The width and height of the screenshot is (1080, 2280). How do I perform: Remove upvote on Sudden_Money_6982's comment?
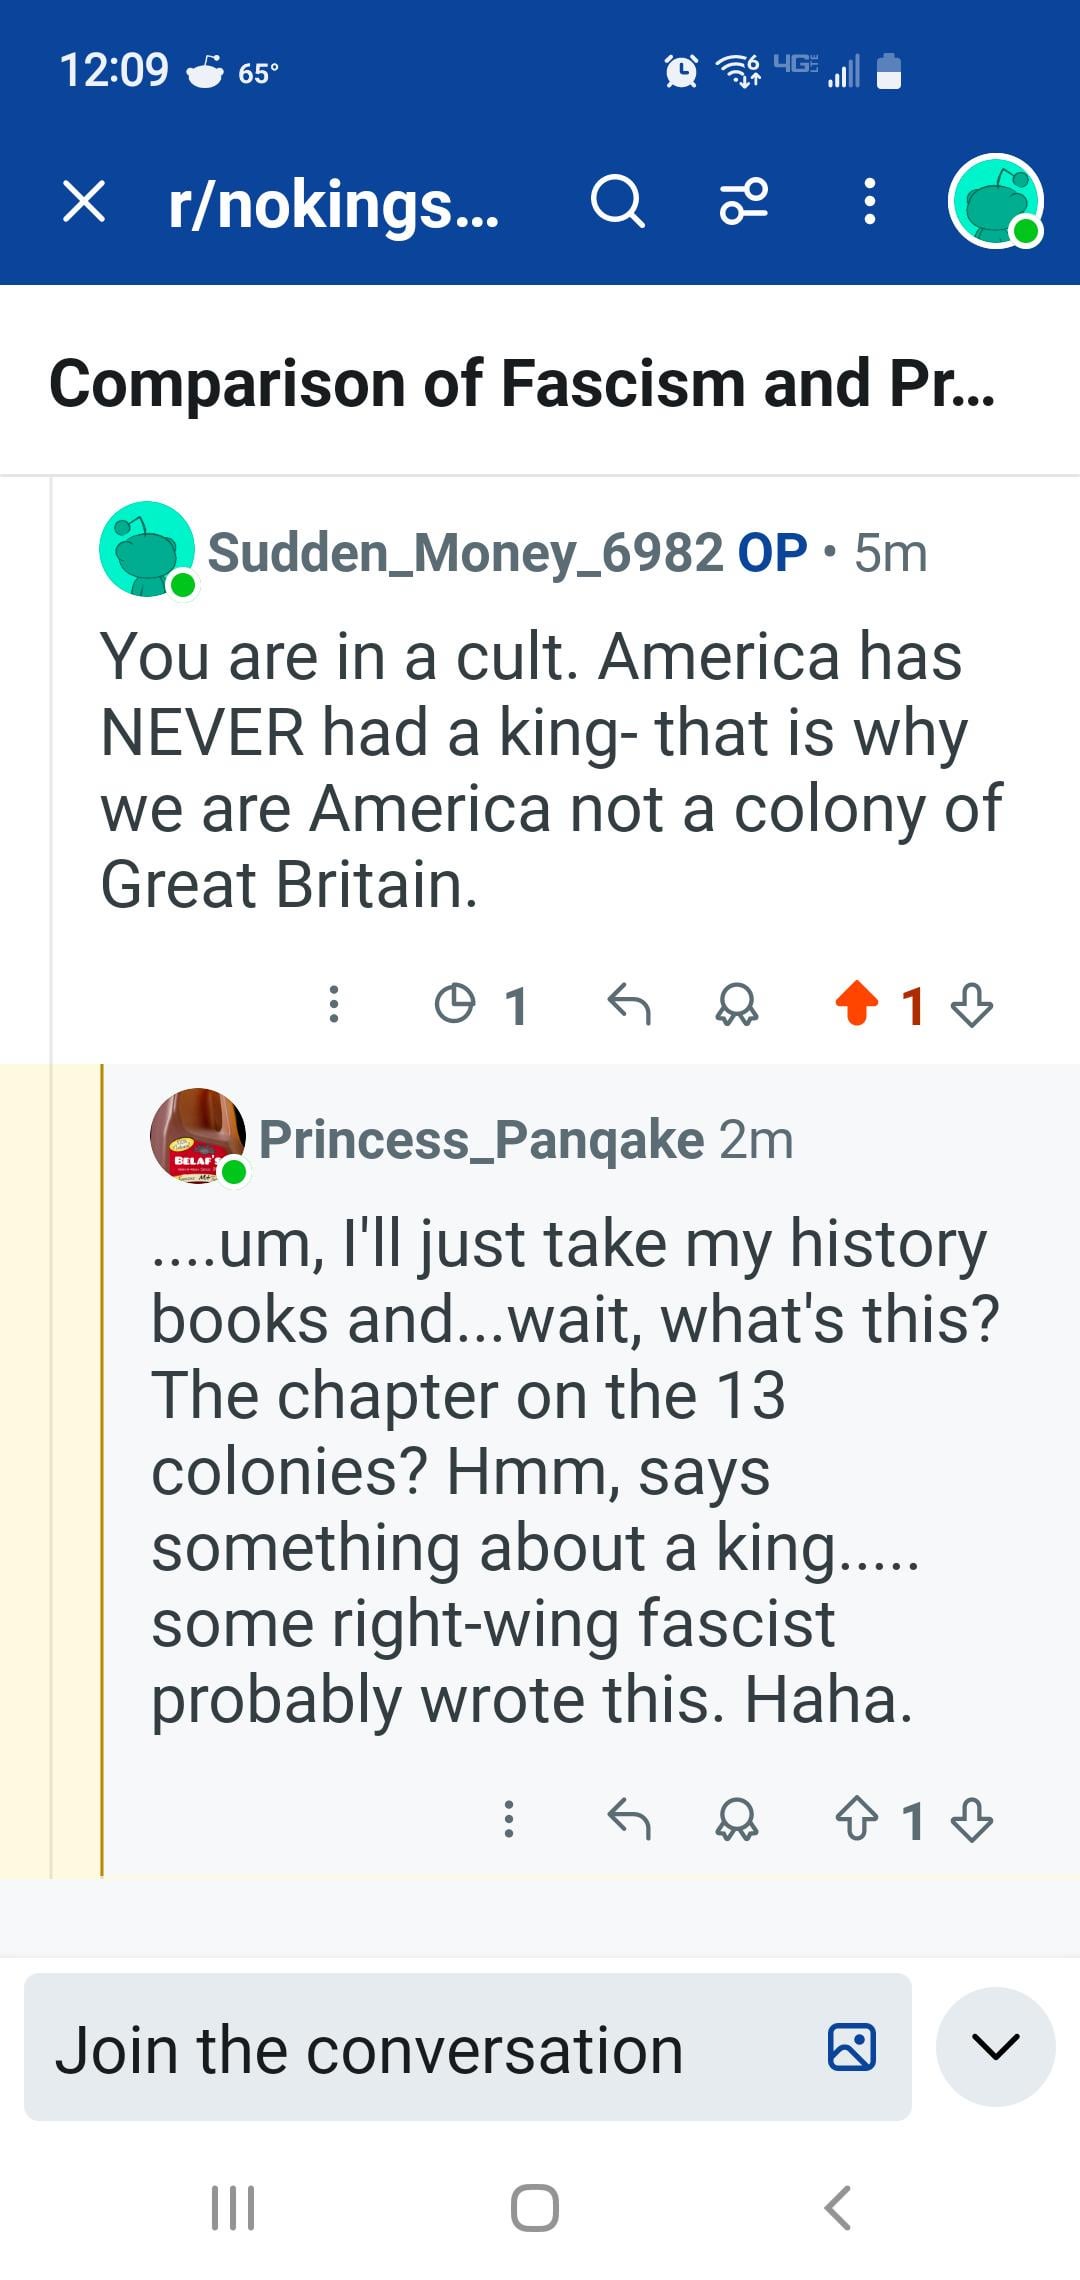pyautogui.click(x=857, y=1004)
